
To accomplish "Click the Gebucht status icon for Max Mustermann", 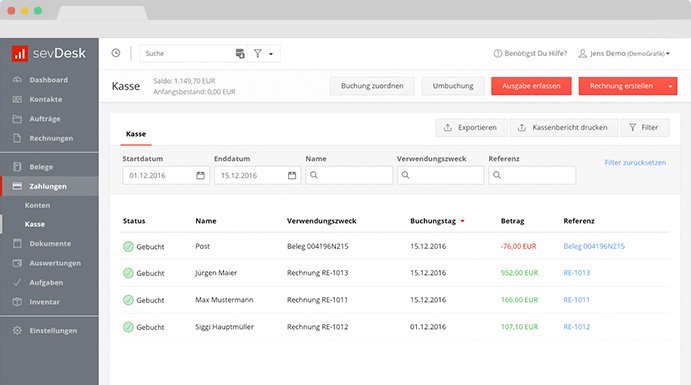I will 128,300.
